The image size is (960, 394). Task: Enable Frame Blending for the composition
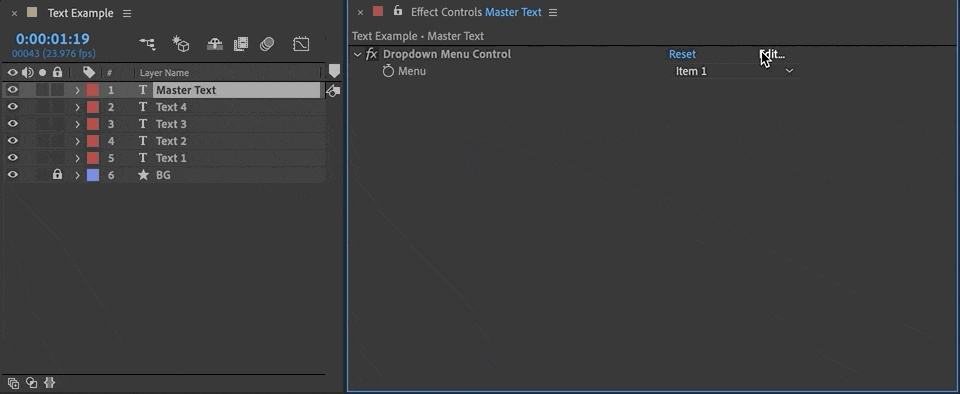pyautogui.click(x=241, y=44)
